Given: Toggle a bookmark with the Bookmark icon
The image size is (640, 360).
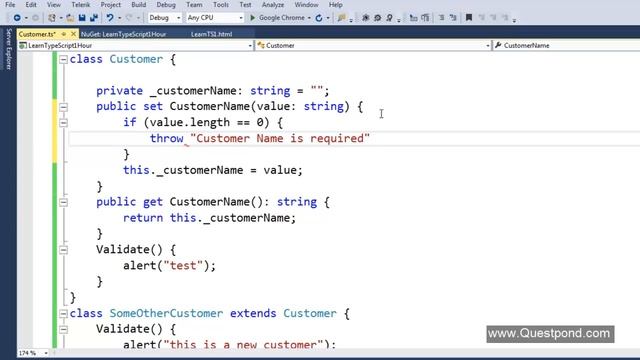Looking at the screenshot, I should [x=469, y=18].
